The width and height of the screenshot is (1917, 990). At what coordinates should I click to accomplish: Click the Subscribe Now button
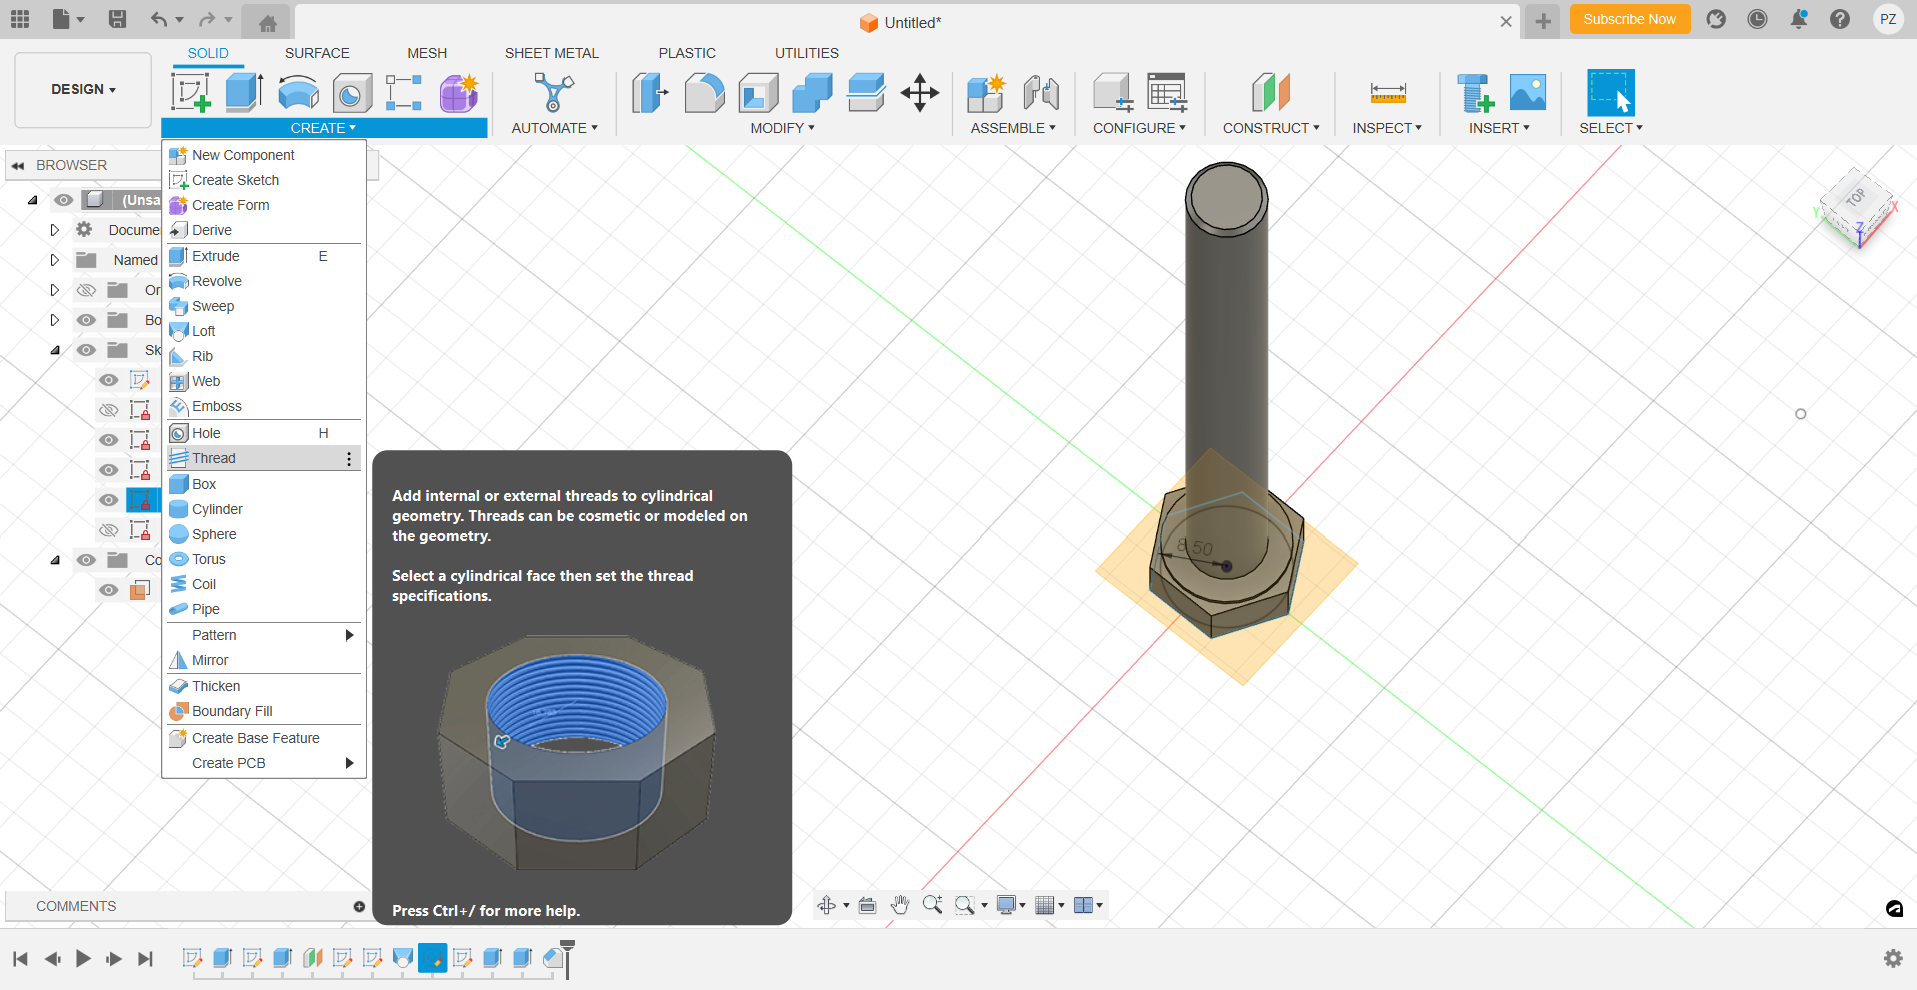click(1629, 19)
